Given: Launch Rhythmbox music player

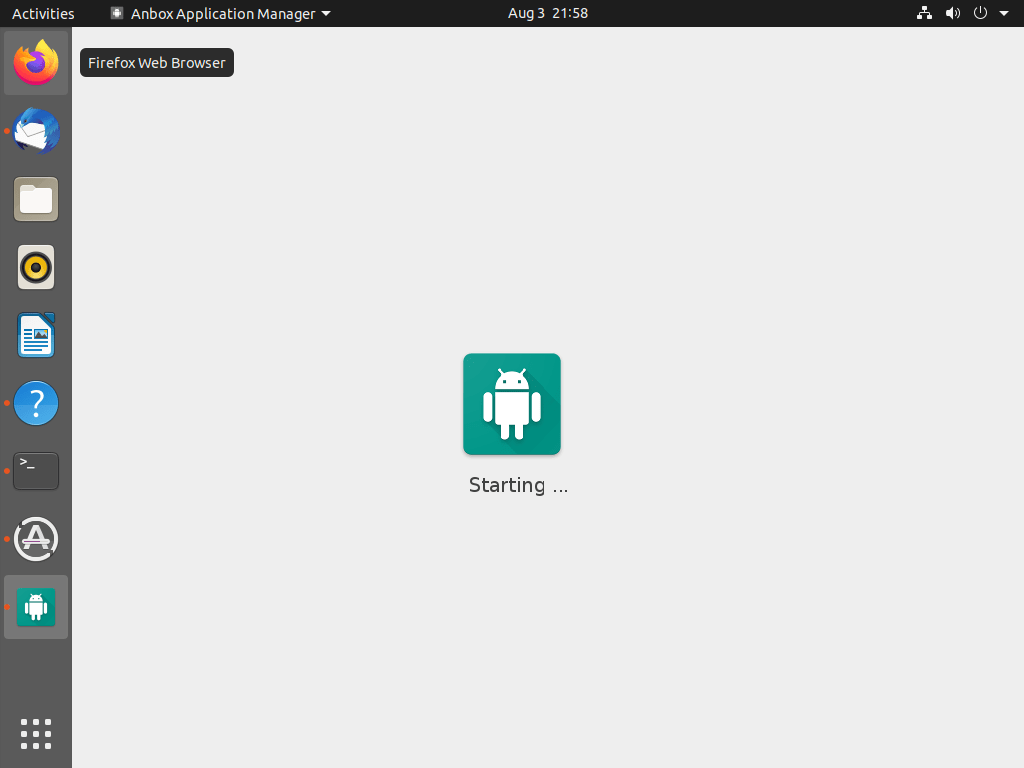Looking at the screenshot, I should click(36, 267).
